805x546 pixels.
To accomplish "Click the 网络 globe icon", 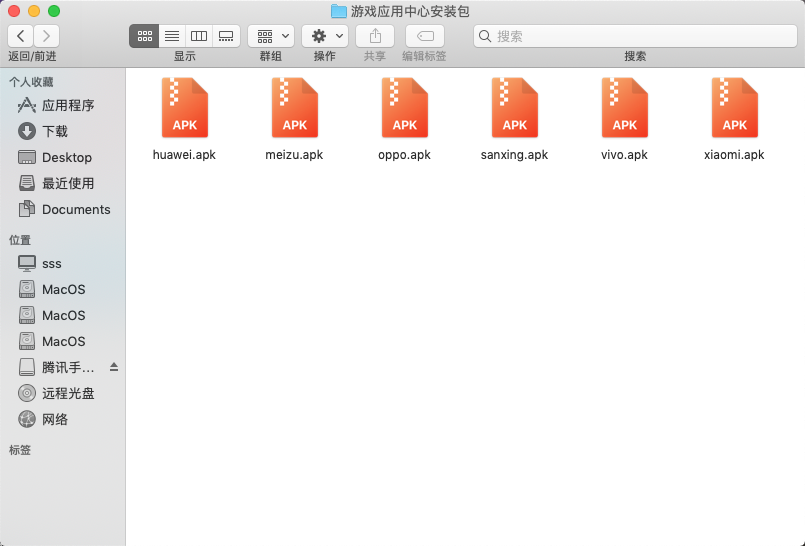I will point(27,419).
